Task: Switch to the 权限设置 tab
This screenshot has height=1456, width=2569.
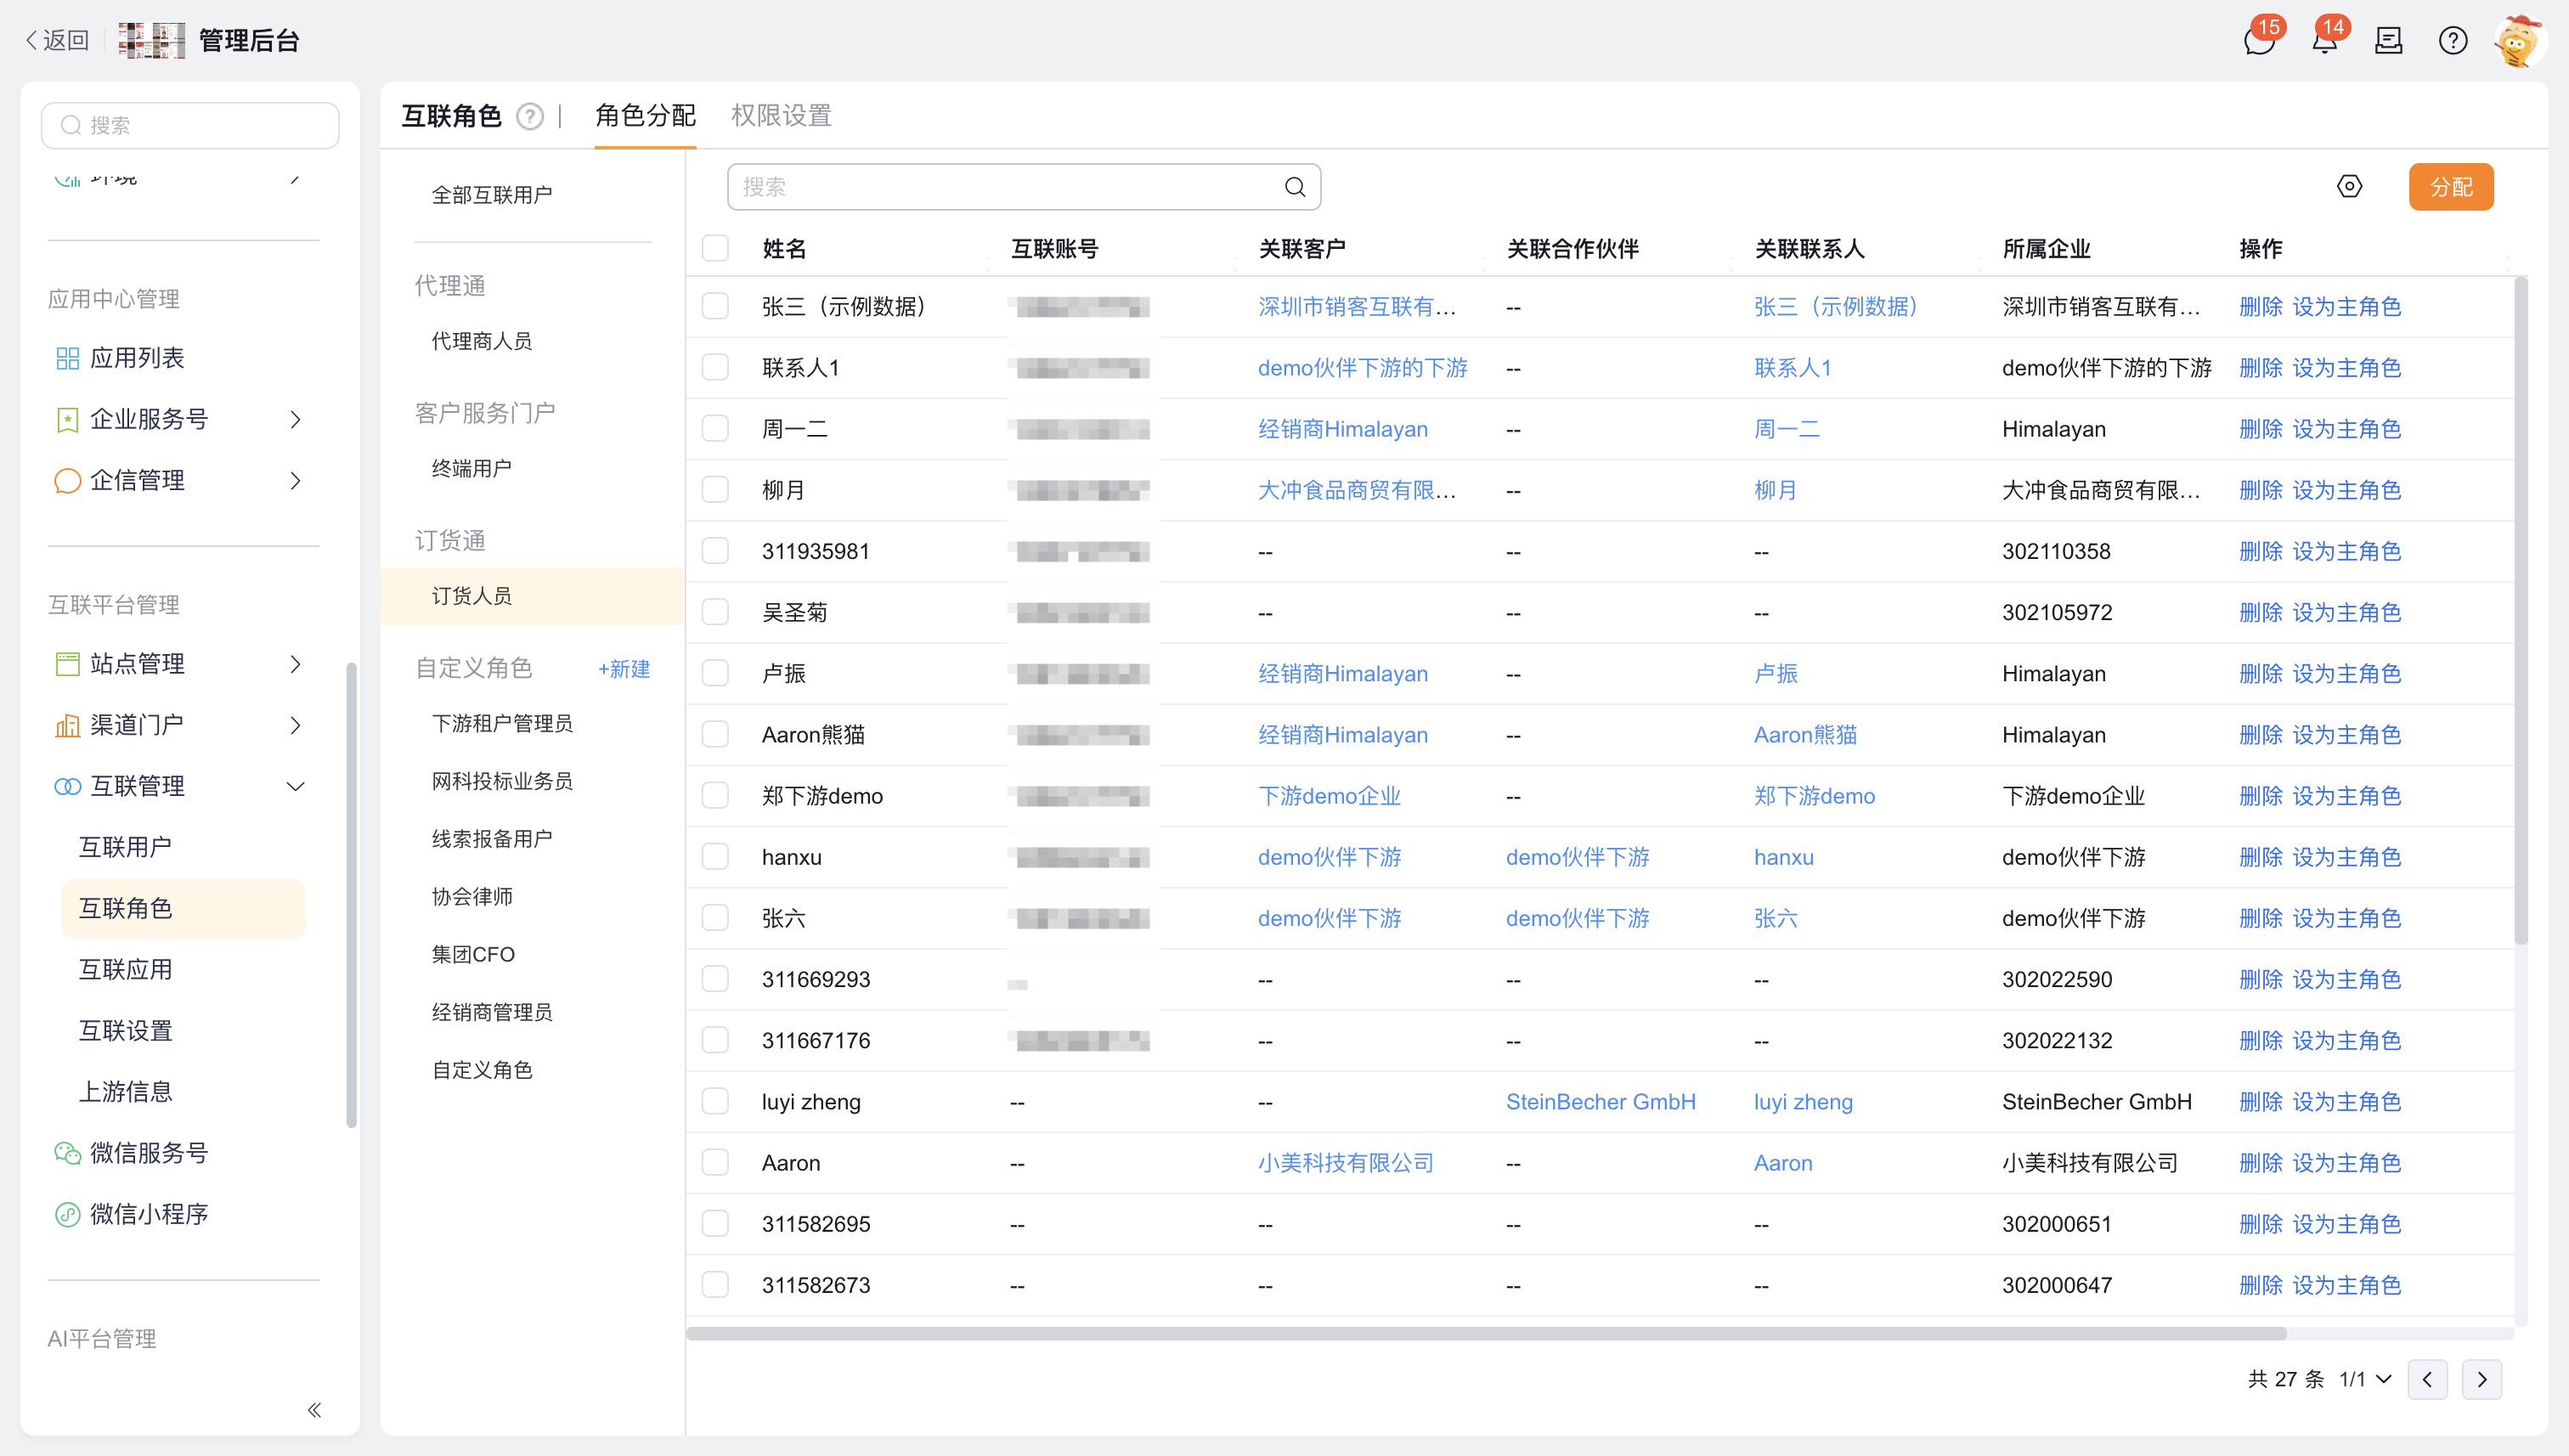Action: (x=781, y=116)
